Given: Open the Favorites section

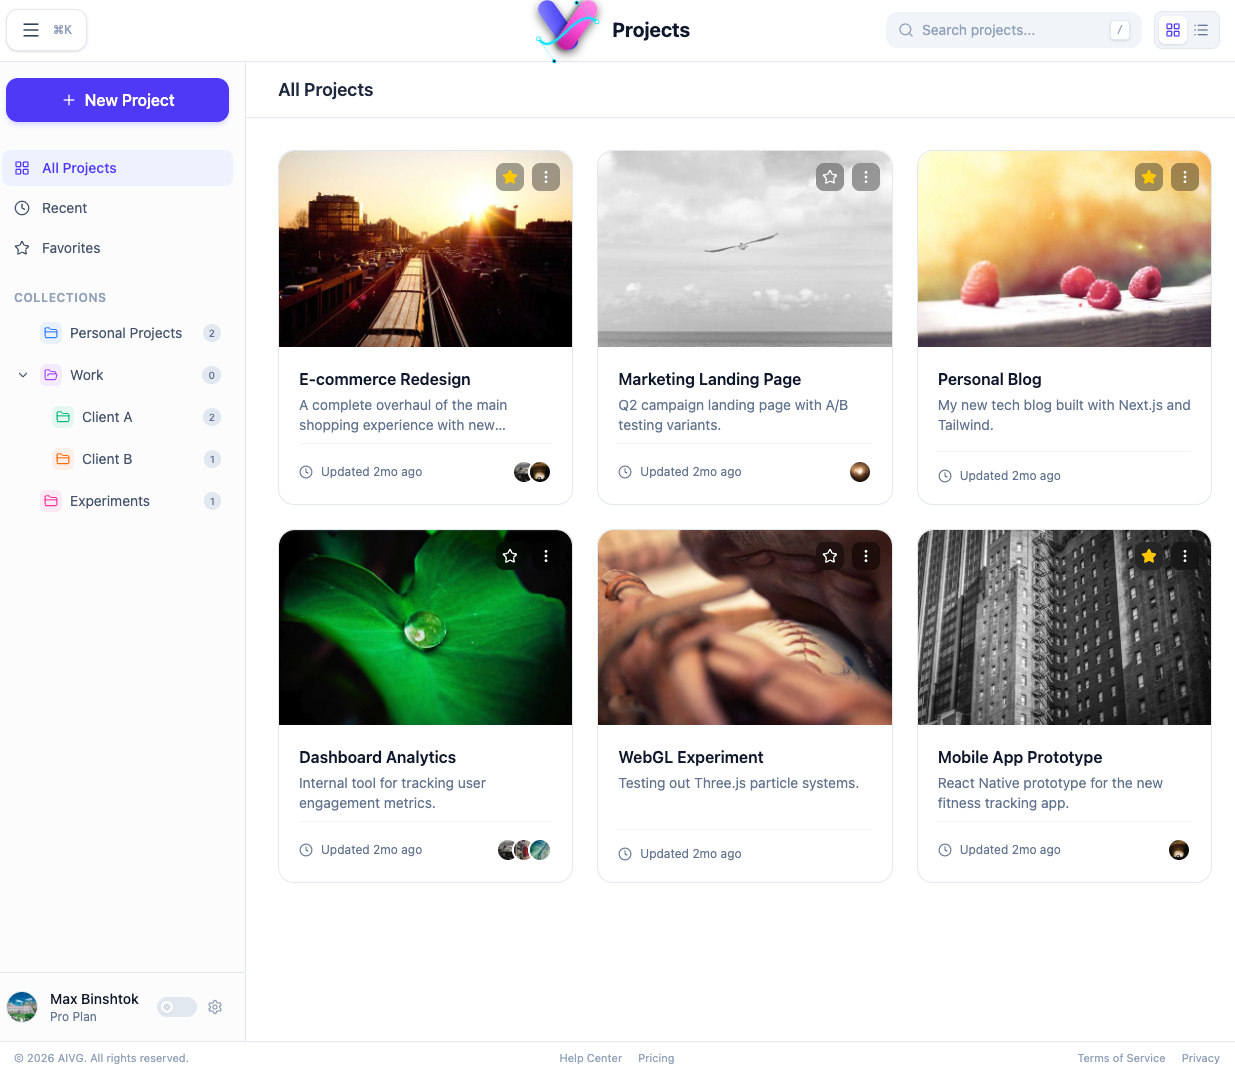Looking at the screenshot, I should click(x=117, y=248).
